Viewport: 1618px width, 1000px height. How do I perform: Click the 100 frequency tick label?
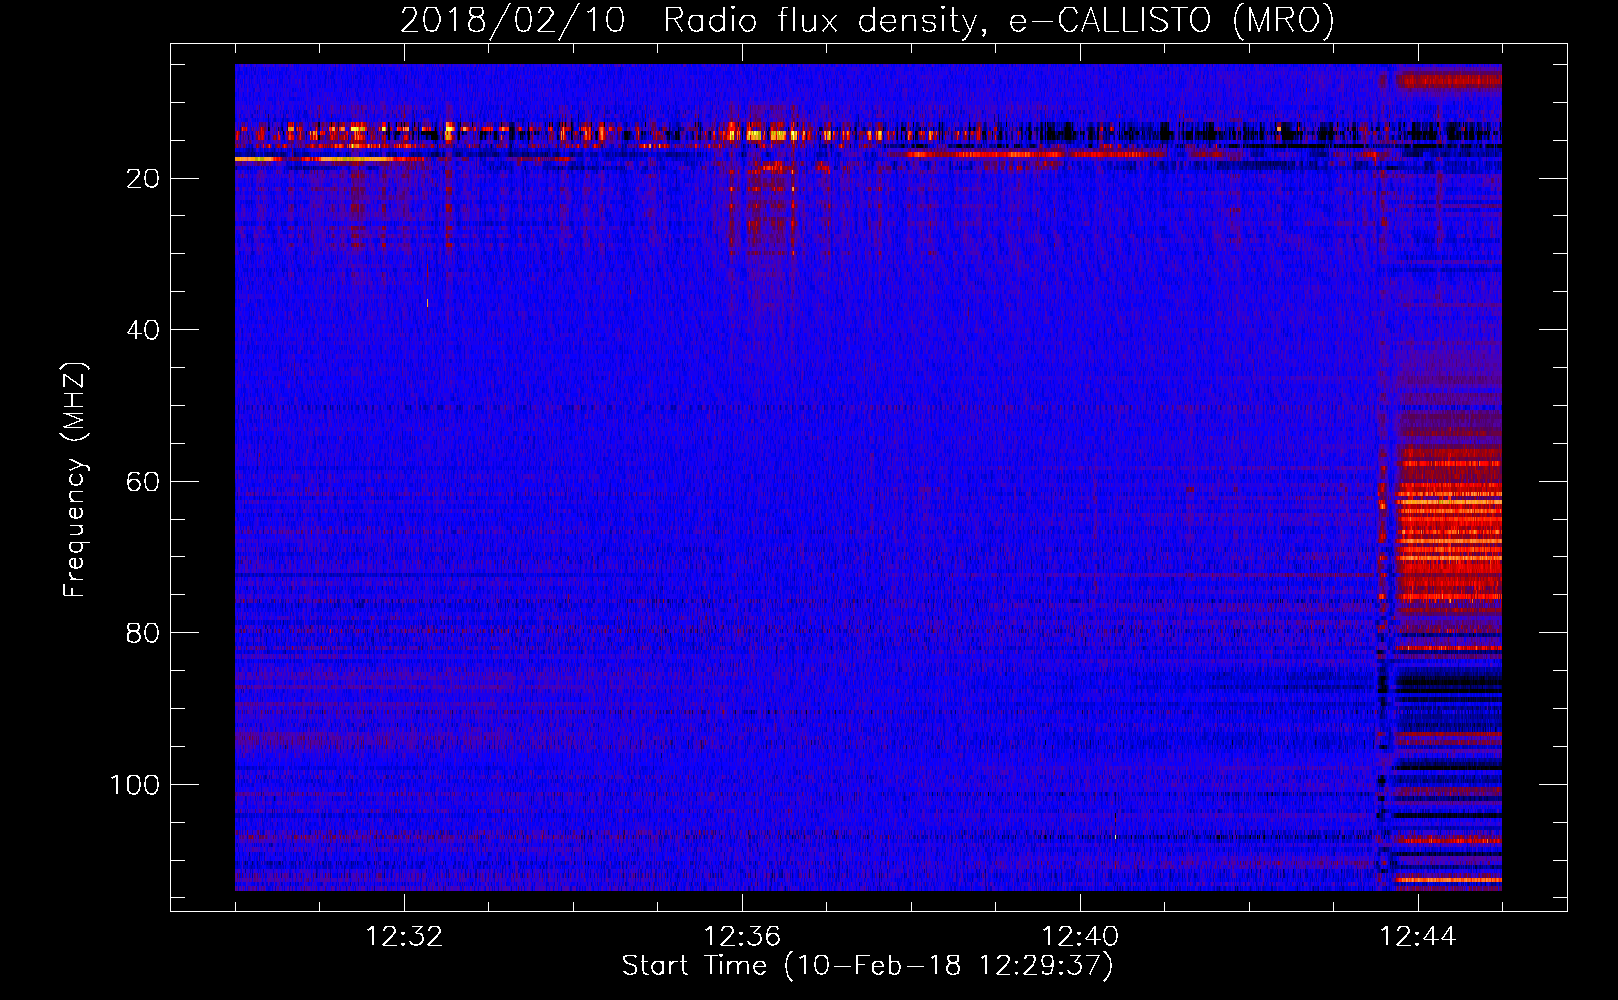(x=135, y=785)
